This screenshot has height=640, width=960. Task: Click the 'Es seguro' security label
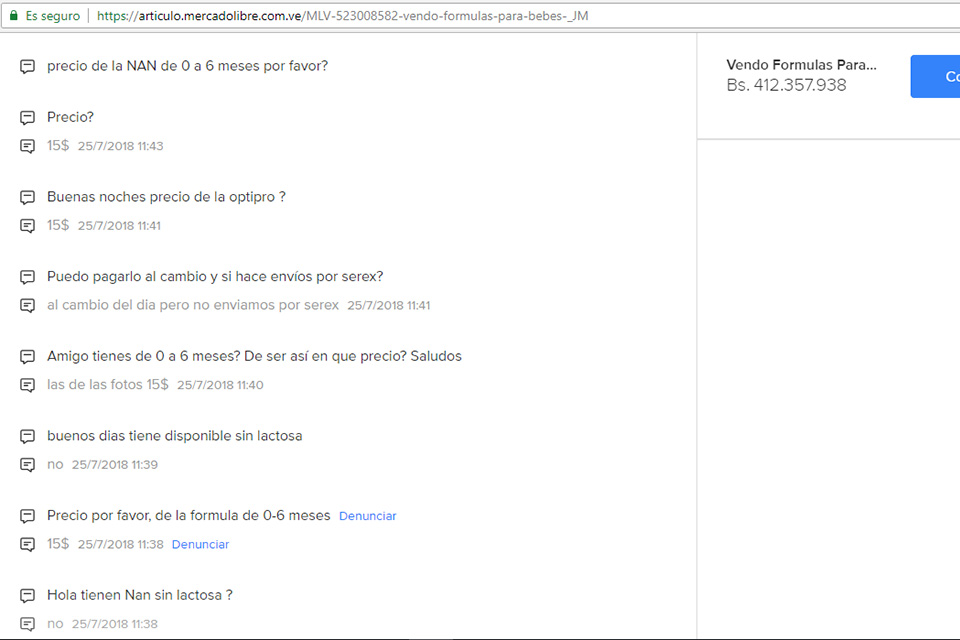(x=52, y=16)
